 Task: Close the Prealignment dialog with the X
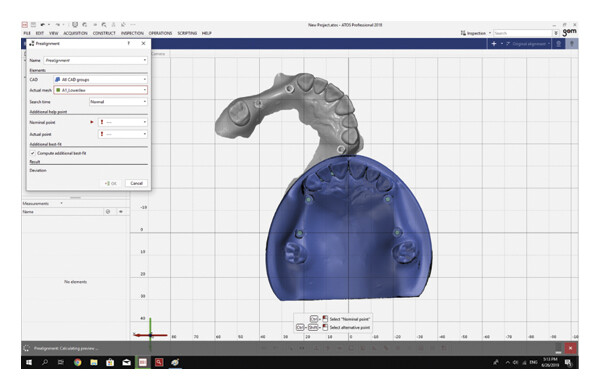coord(143,43)
